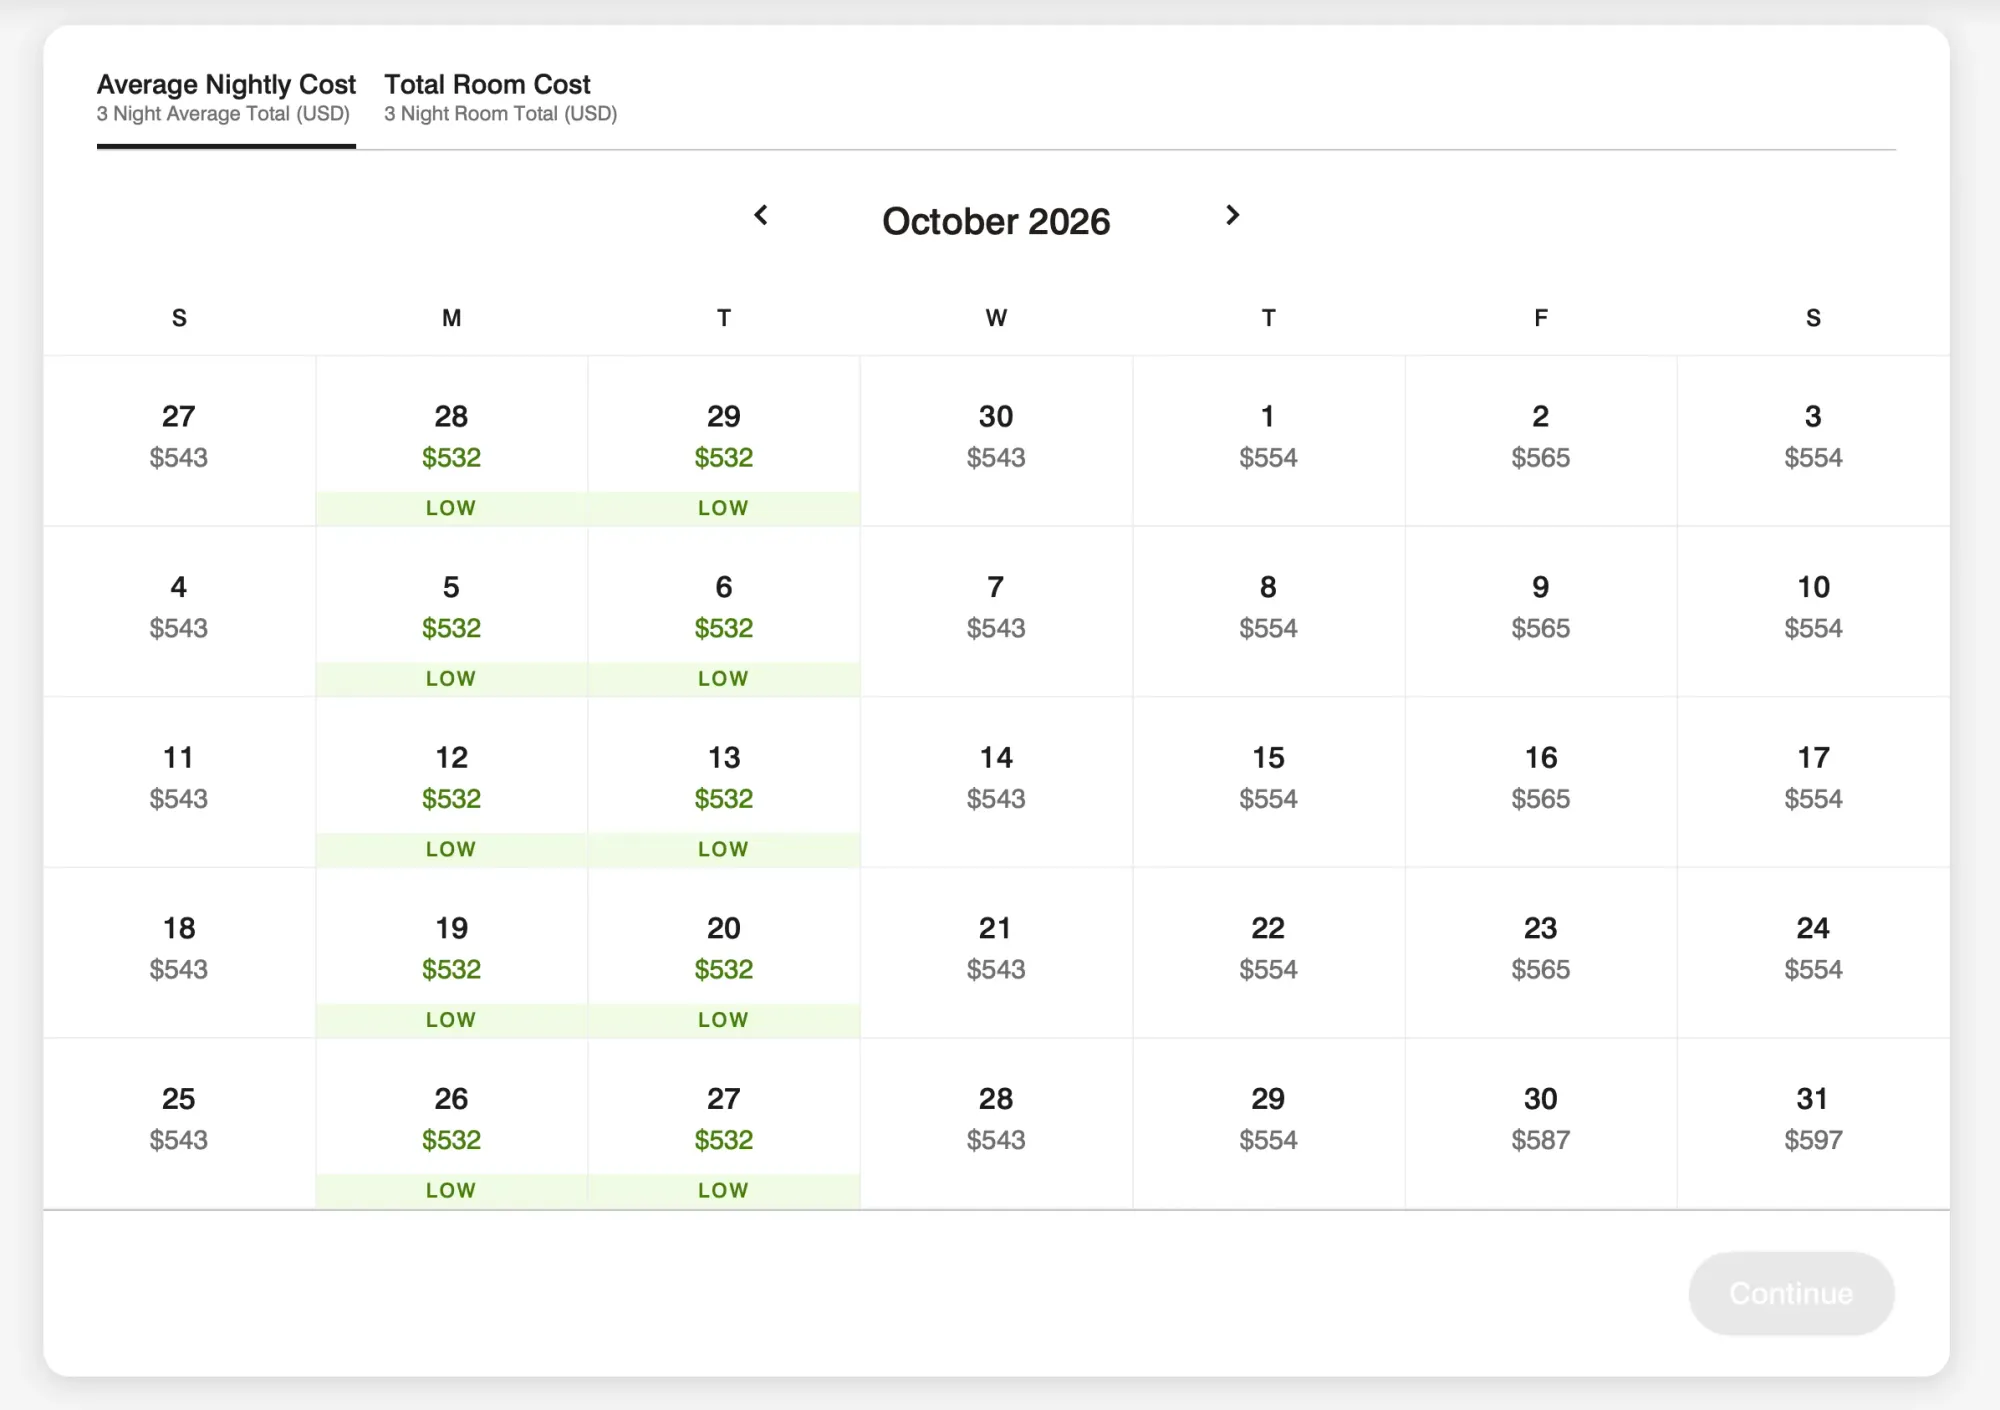Choose October 26 low-price date
Screen dimensions: 2000x1410
click(452, 1124)
